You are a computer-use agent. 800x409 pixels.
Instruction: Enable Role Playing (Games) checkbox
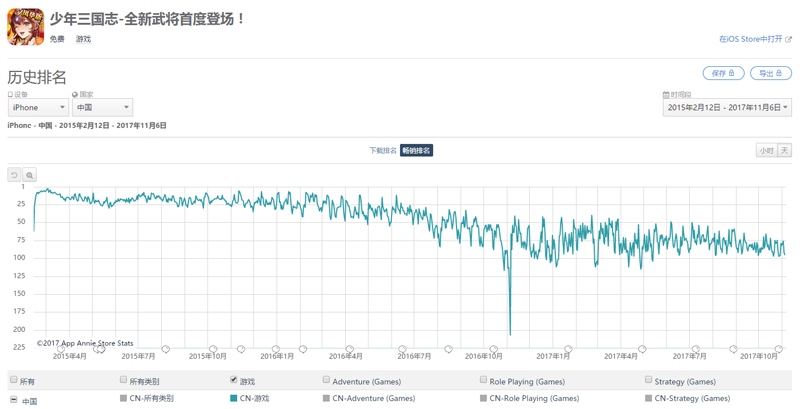pyautogui.click(x=483, y=379)
